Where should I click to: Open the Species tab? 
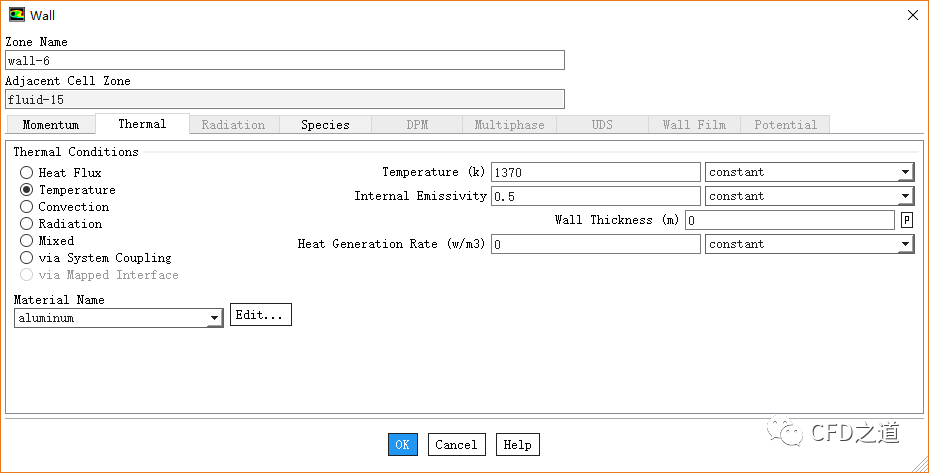tap(325, 125)
